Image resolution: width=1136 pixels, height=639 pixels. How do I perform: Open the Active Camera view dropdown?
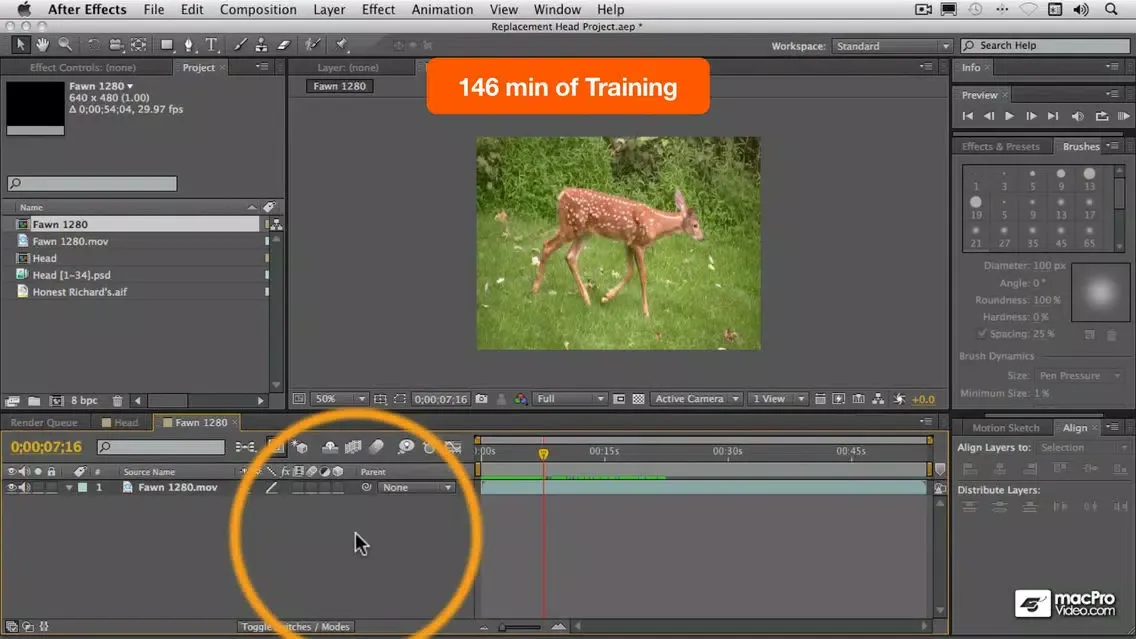(696, 399)
